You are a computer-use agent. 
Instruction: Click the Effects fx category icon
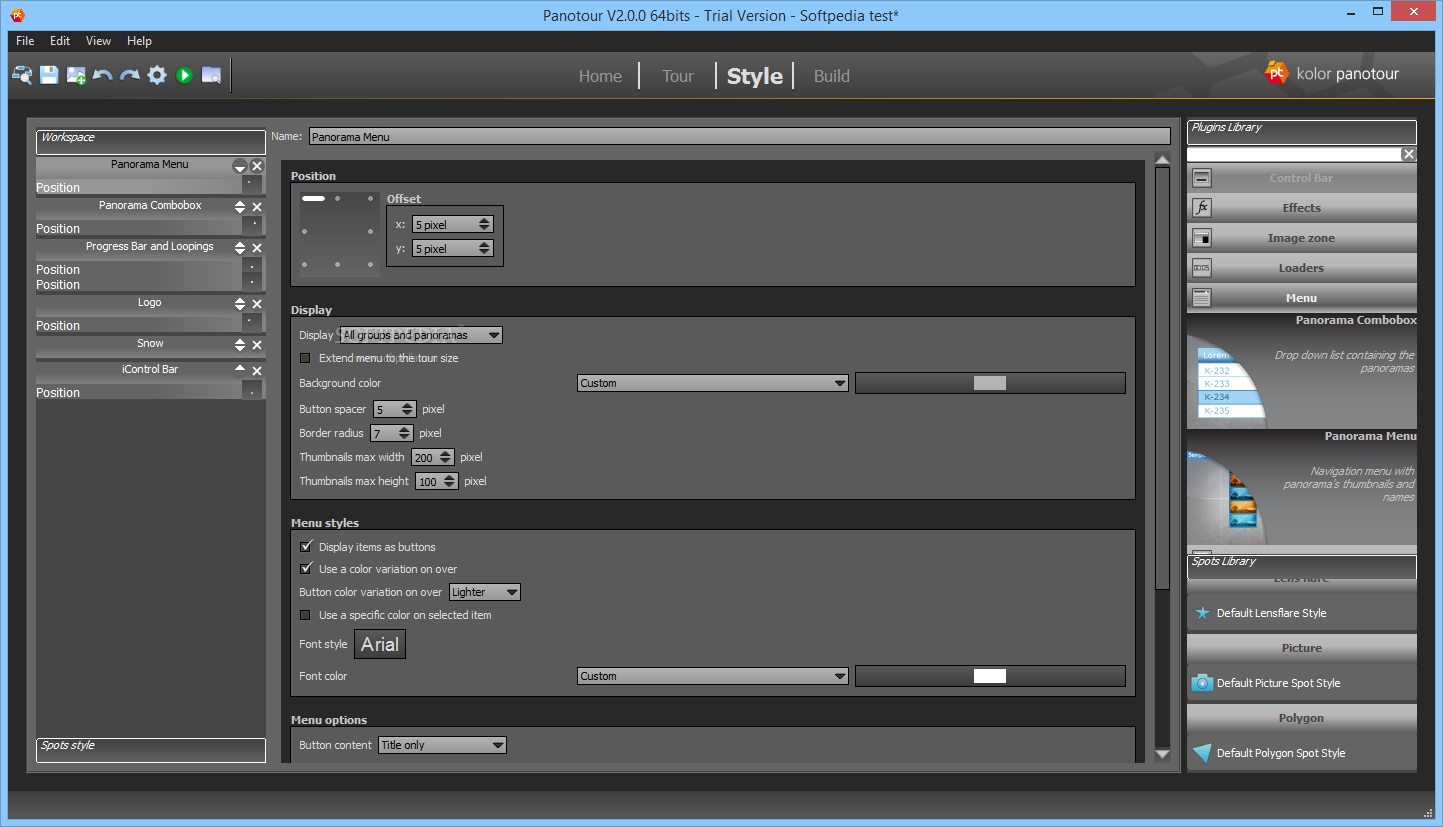1202,208
